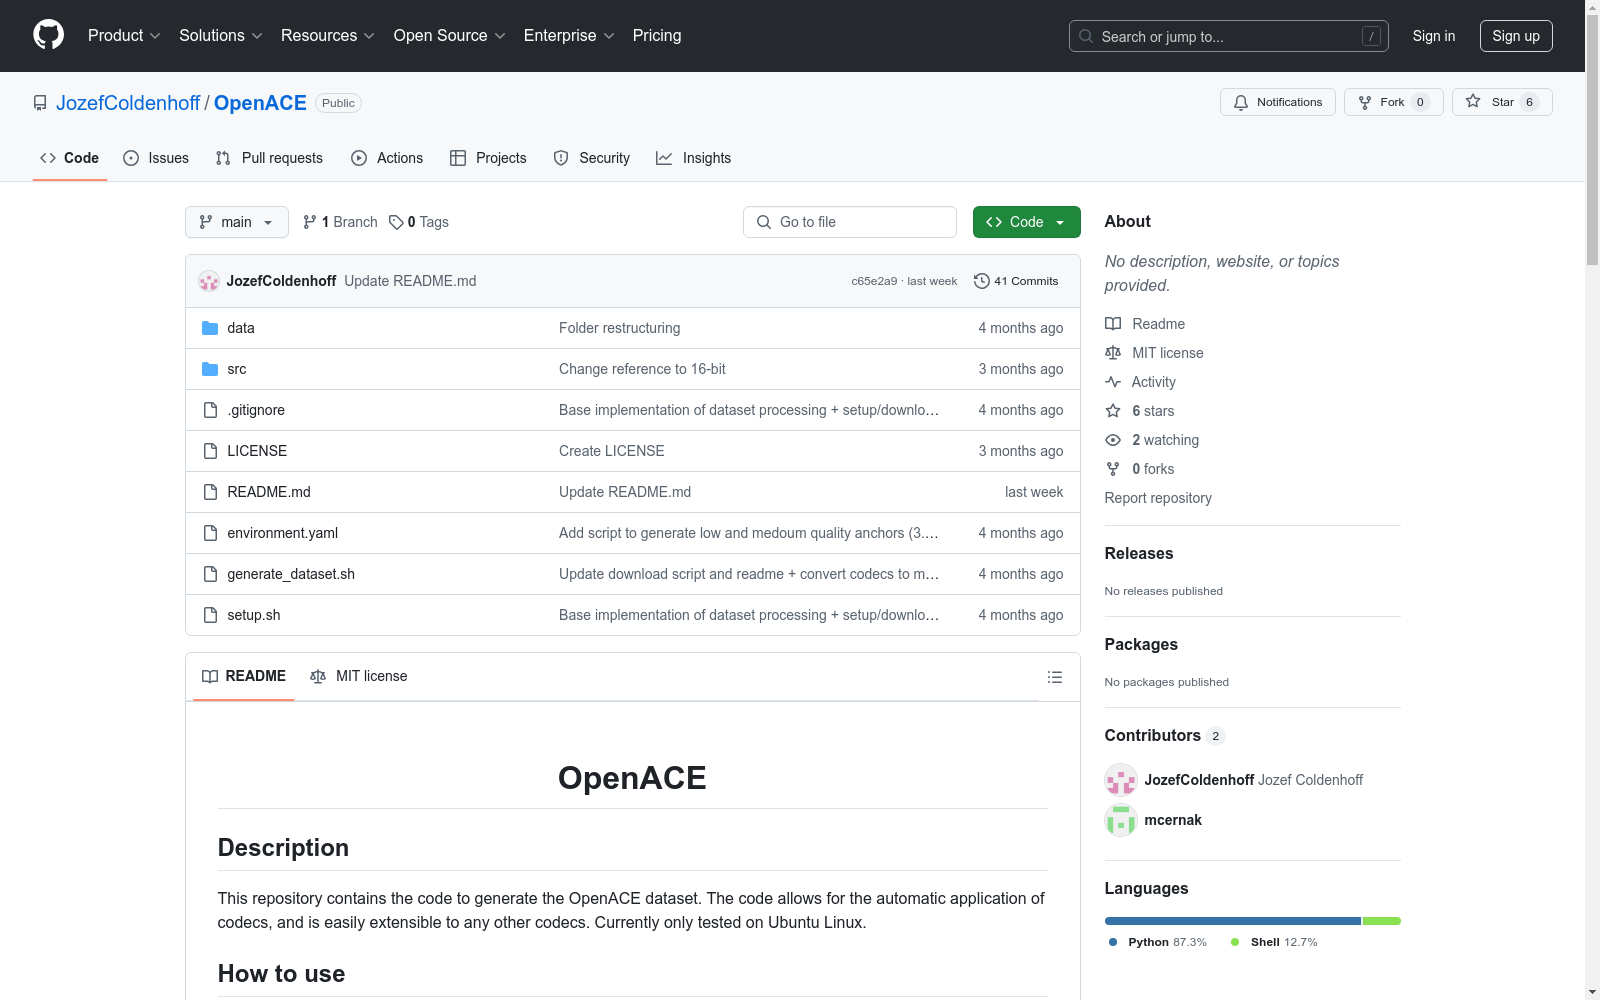The width and height of the screenshot is (1600, 1000).
Task: Click the generate_dataset.sh file icon
Action: tap(210, 574)
